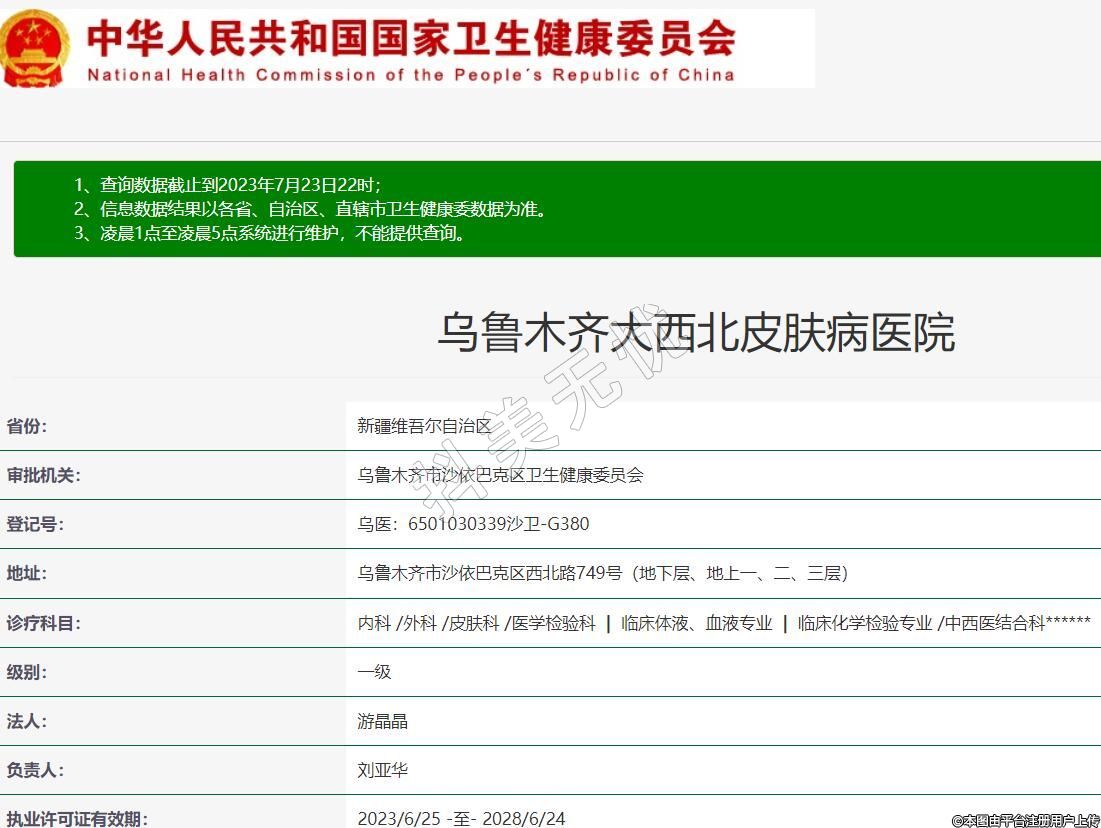Click the 审批机关 row label
The image size is (1101, 828).
pos(44,475)
